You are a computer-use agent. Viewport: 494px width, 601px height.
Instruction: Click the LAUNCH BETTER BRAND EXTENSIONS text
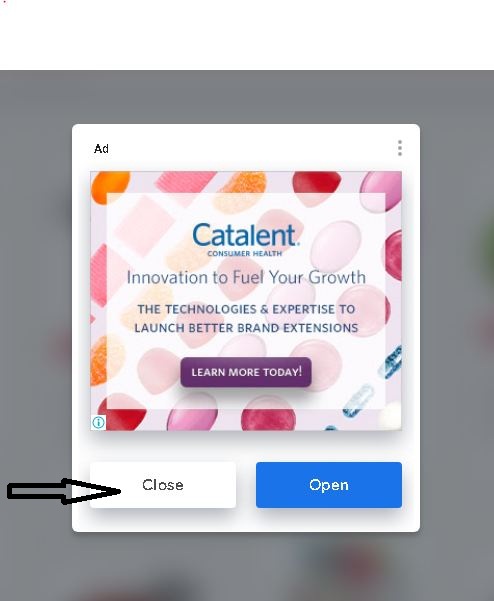tap(246, 328)
